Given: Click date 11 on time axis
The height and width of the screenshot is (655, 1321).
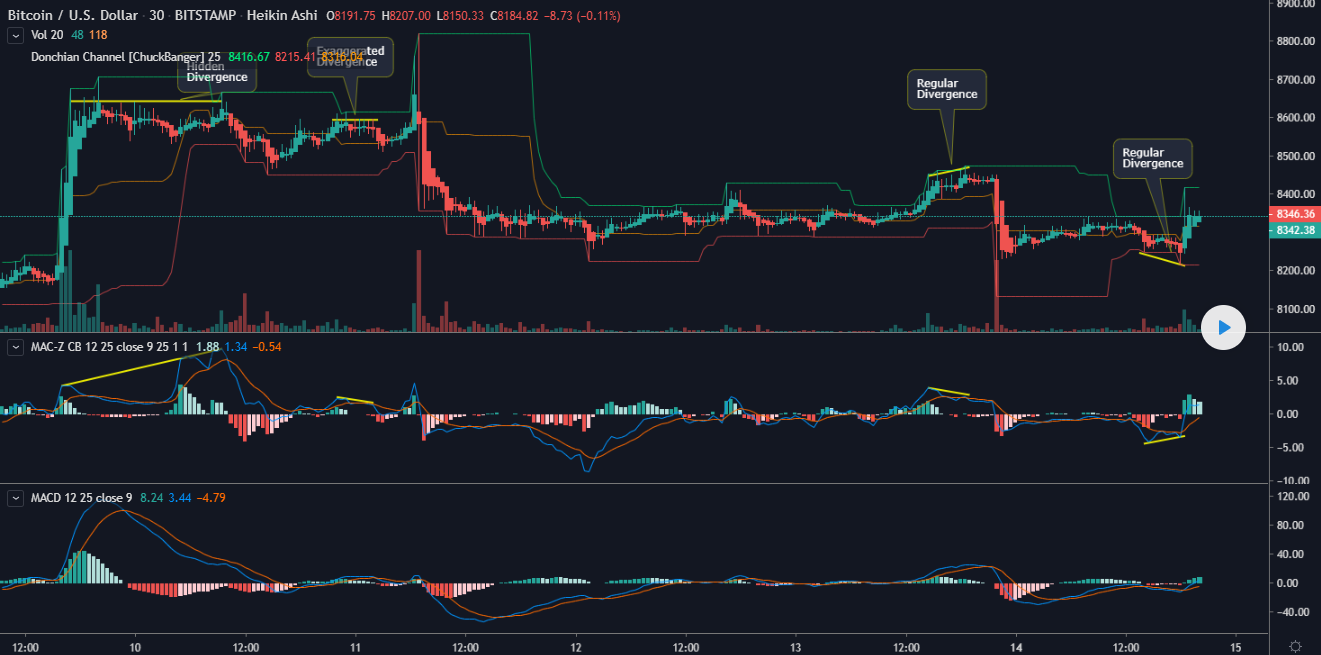Looking at the screenshot, I should click(354, 646).
